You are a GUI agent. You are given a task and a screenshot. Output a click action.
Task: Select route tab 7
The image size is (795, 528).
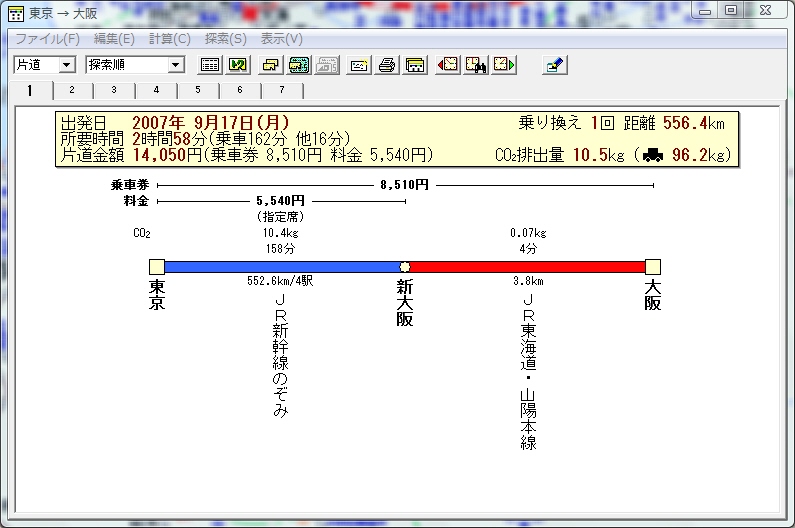(x=282, y=90)
